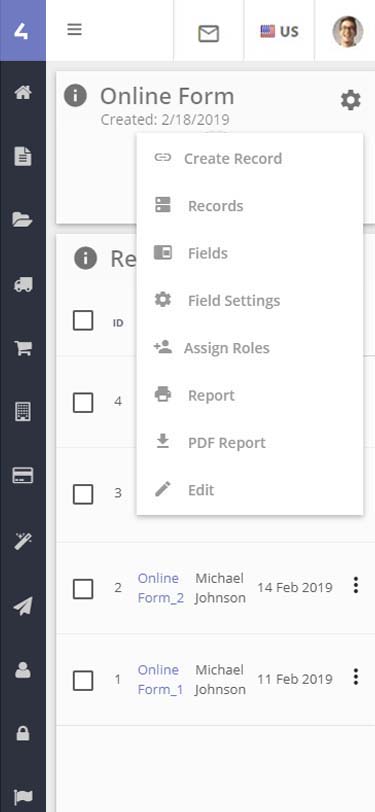Open the three-dot menu for Online Form_1
Screen dimensions: 375x812
(x=356, y=677)
